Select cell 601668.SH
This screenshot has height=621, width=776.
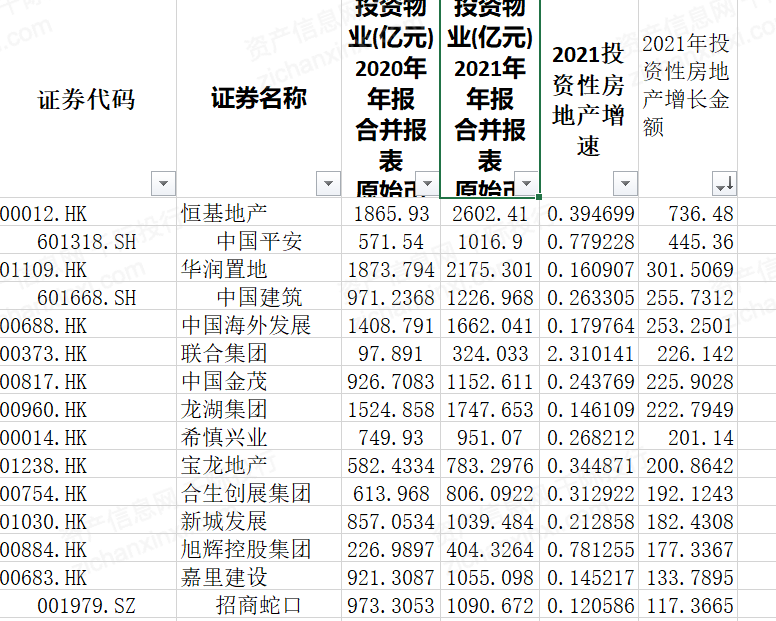(88, 298)
